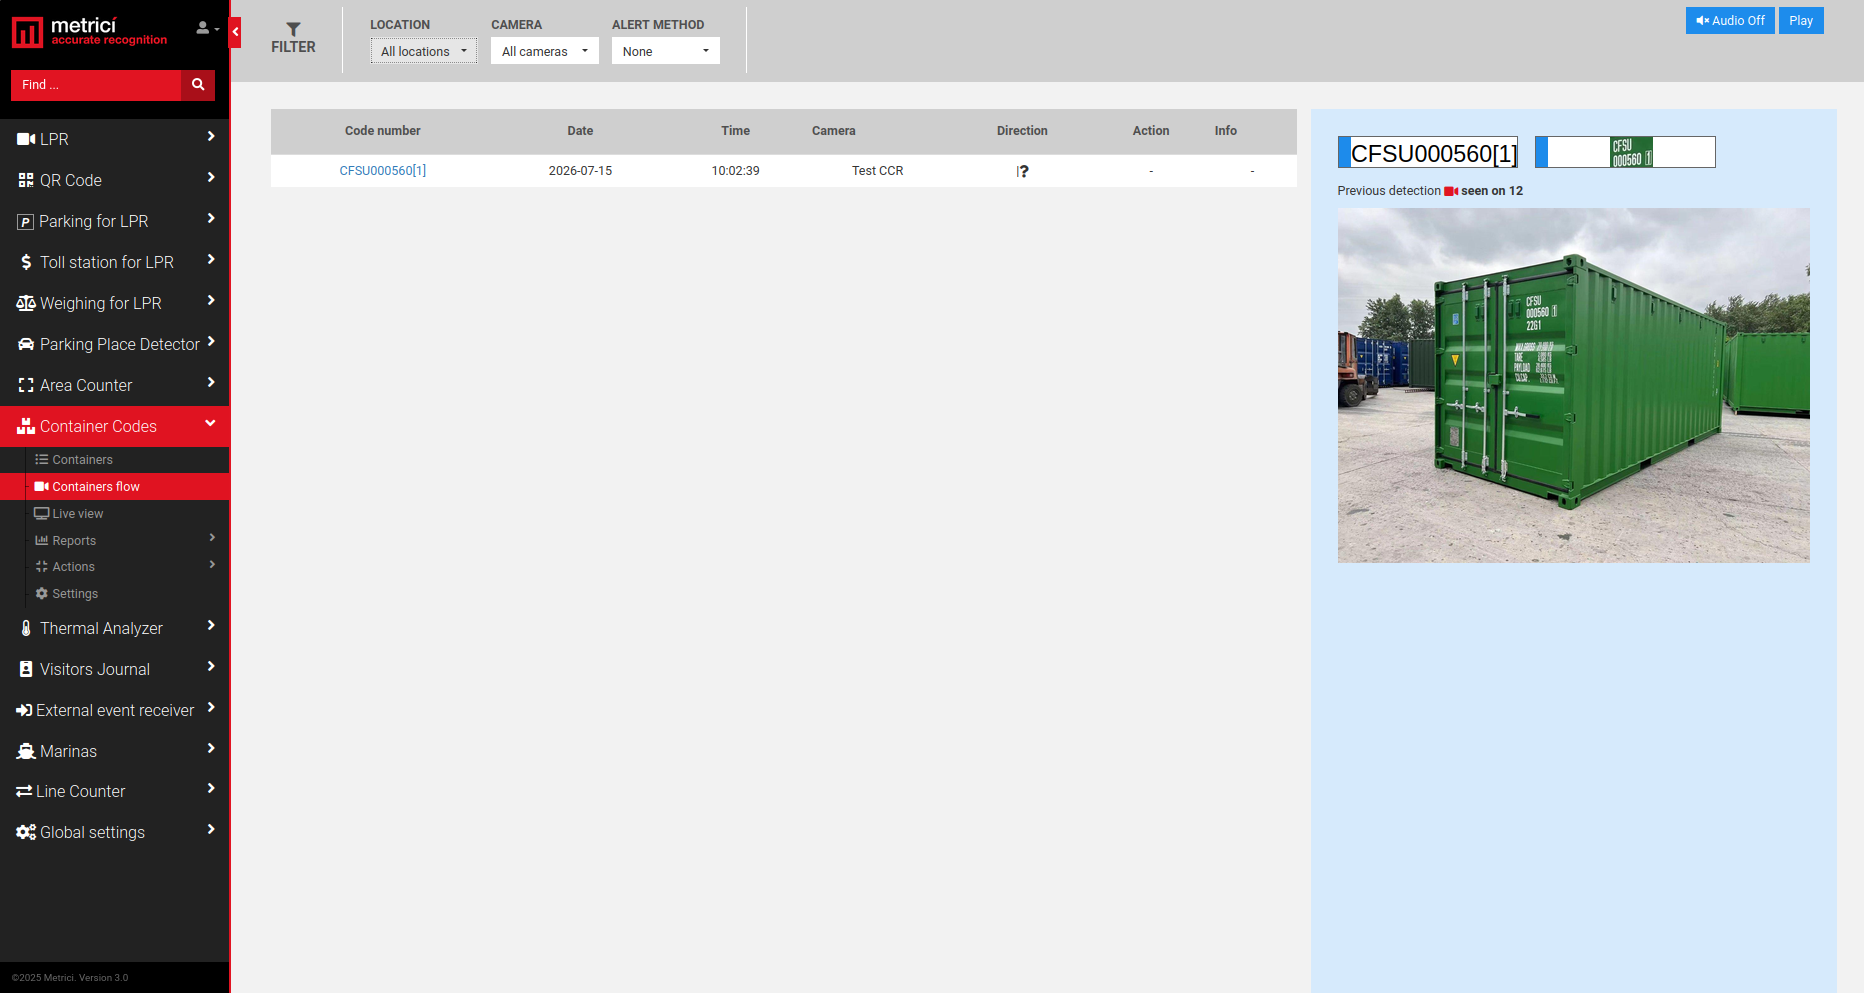Click the Toll station for LPR label
The width and height of the screenshot is (1864, 993).
click(x=107, y=262)
